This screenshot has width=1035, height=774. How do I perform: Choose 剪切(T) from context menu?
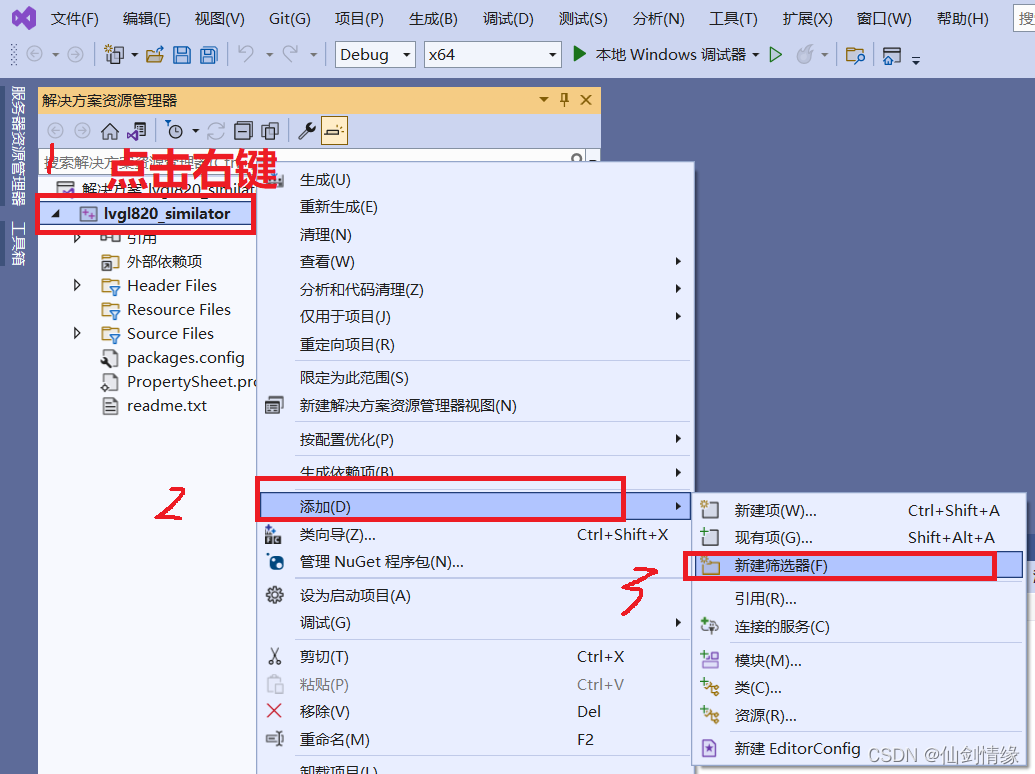[475, 657]
